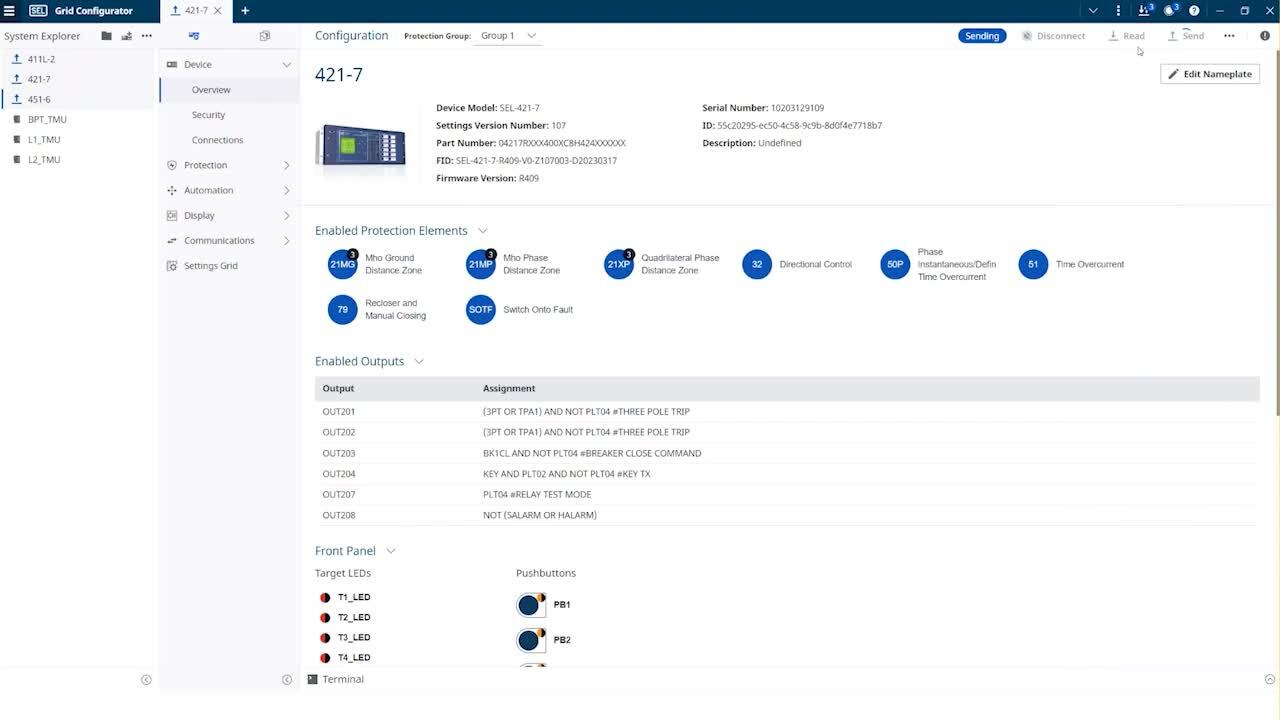Click the 21MG Mho Ground Distance icon
The height and width of the screenshot is (720, 1280).
pyautogui.click(x=342, y=264)
